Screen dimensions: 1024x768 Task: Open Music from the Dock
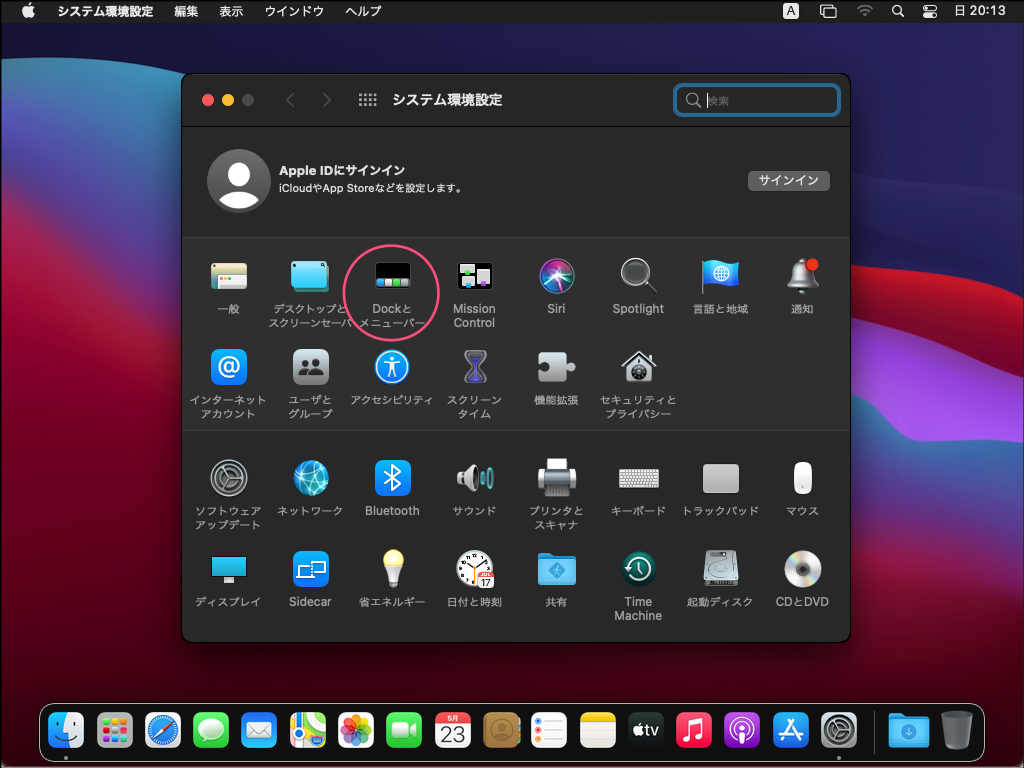click(x=694, y=729)
